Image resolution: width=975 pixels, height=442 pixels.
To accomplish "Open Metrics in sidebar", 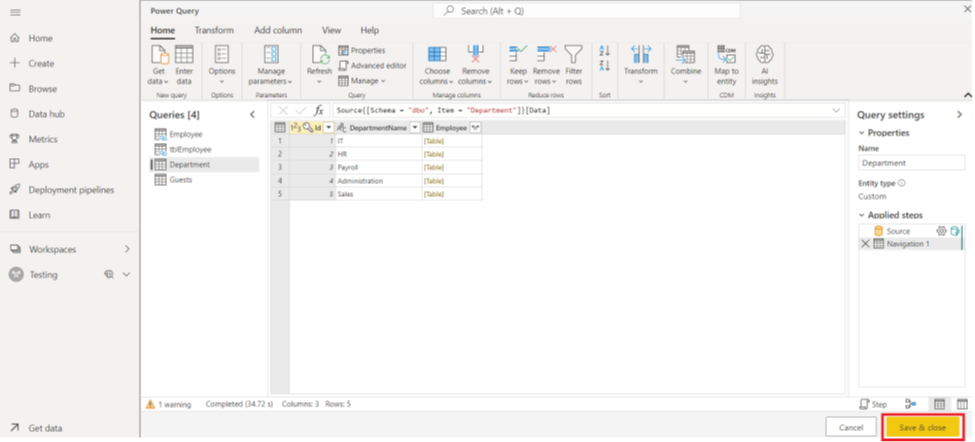I will click(43, 139).
